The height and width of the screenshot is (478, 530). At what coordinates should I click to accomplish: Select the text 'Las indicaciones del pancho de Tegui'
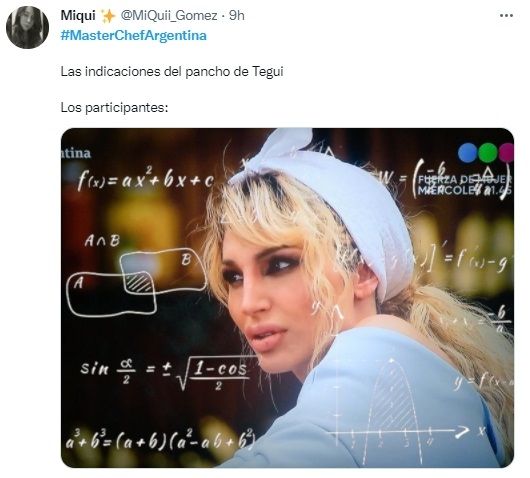pos(172,72)
